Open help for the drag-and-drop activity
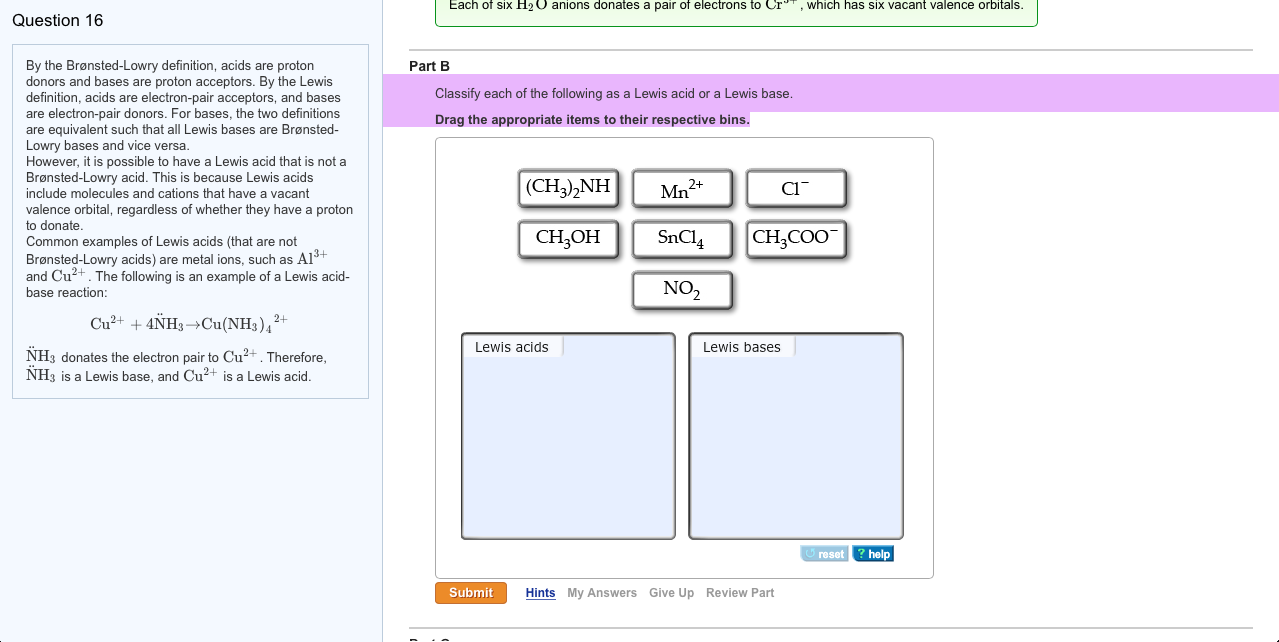Image resolution: width=1279 pixels, height=642 pixels. (872, 553)
